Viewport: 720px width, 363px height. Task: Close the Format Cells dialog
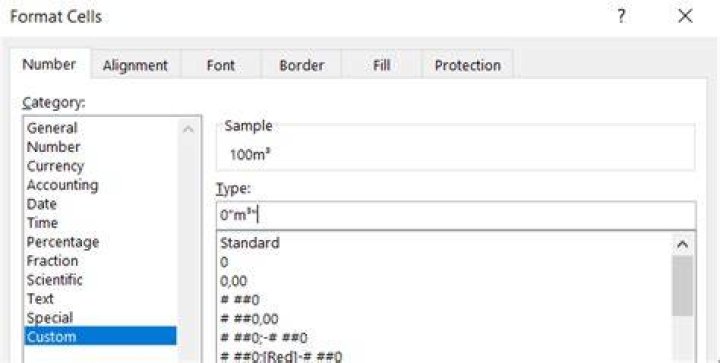(685, 17)
